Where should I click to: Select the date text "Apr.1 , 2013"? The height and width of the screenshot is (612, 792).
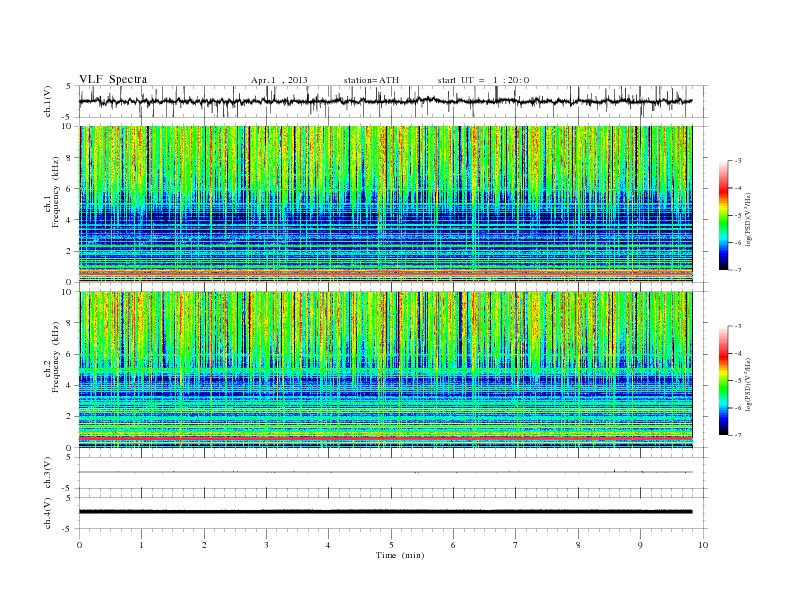pyautogui.click(x=279, y=80)
